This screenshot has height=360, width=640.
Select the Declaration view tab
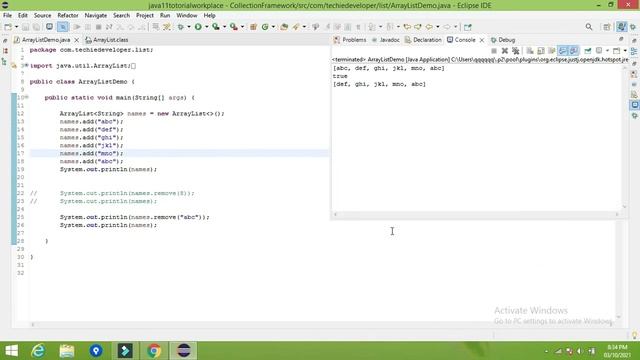pos(423,40)
